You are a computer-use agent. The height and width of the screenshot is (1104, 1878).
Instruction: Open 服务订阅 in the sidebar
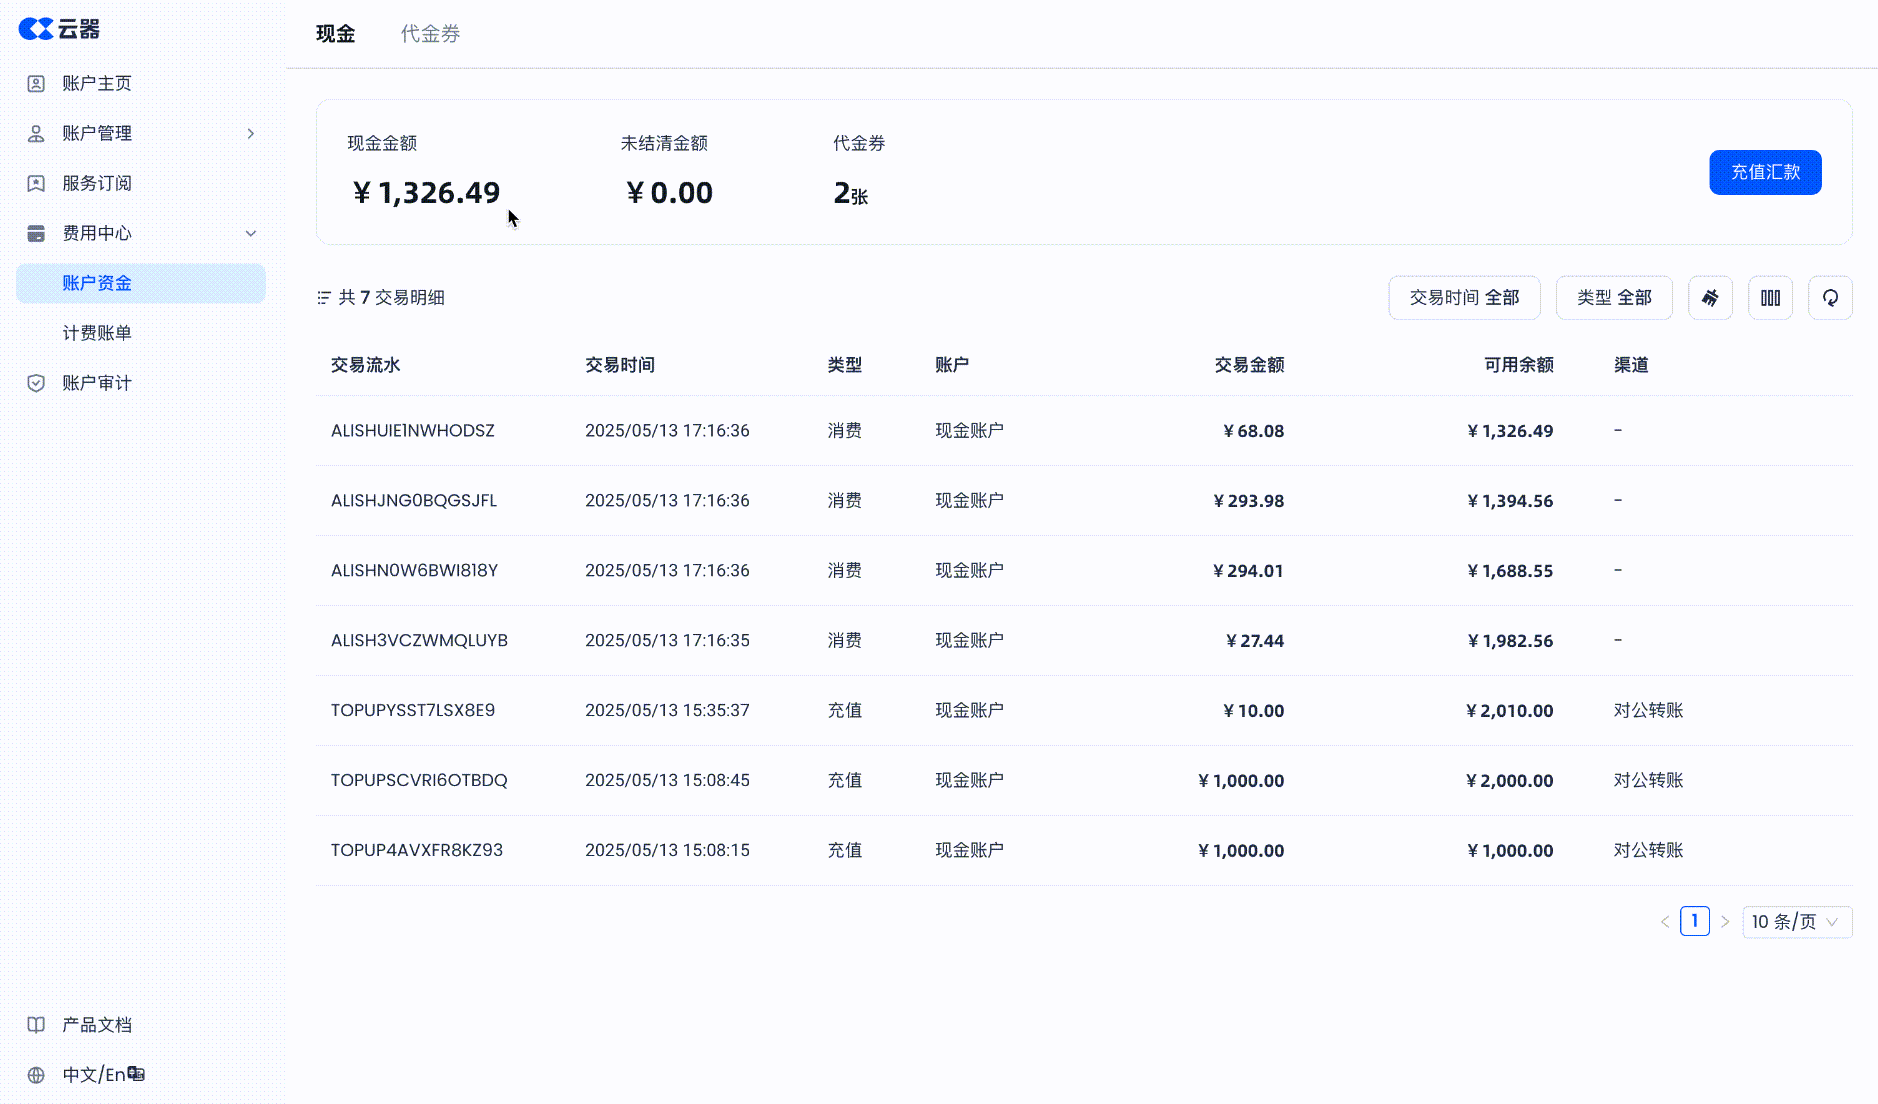coord(97,183)
